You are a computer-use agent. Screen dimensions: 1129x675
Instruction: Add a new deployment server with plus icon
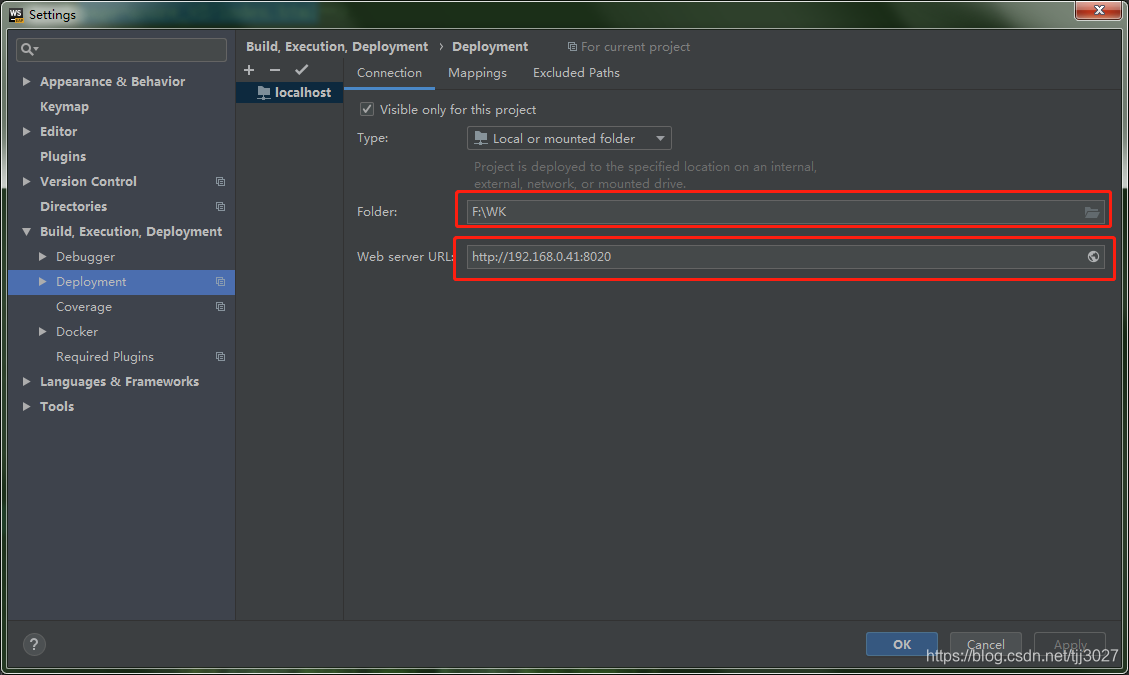point(249,70)
